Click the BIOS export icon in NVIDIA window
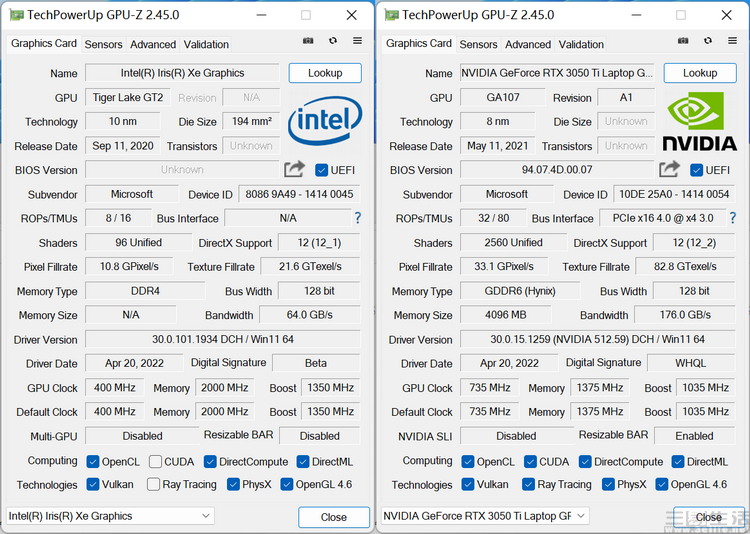 click(x=670, y=169)
